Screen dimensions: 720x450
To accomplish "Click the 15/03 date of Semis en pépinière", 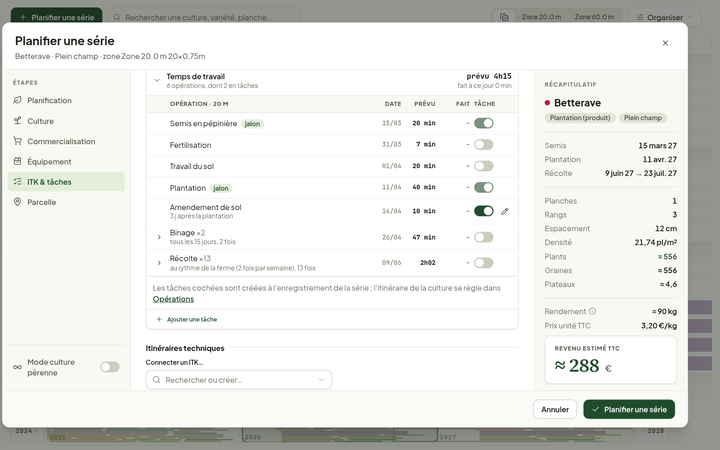I will tap(392, 123).
